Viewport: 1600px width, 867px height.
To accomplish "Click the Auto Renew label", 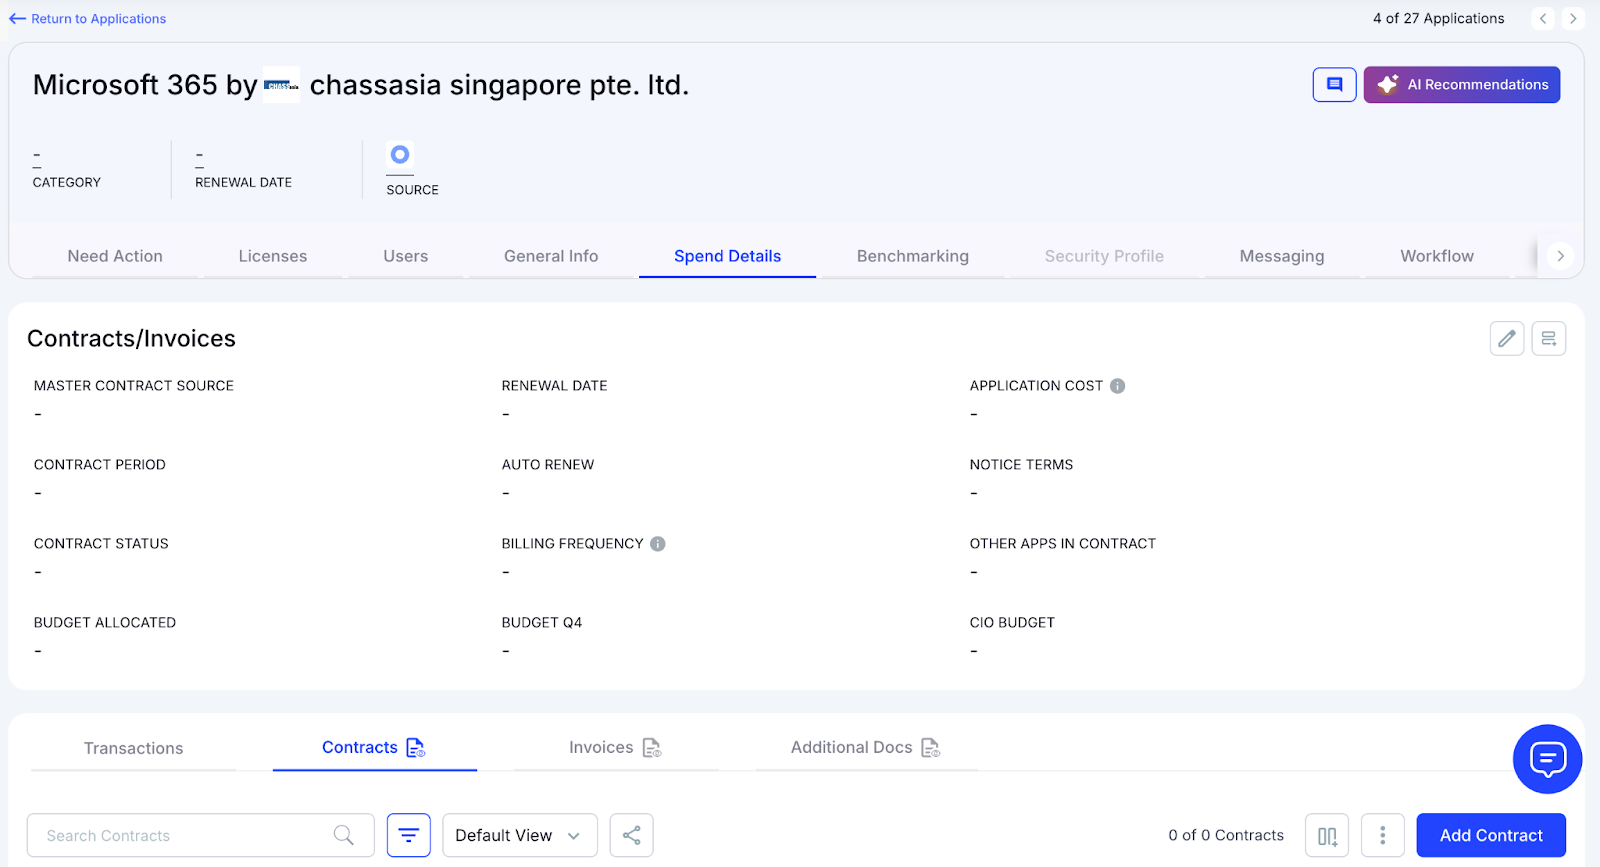I will point(548,465).
